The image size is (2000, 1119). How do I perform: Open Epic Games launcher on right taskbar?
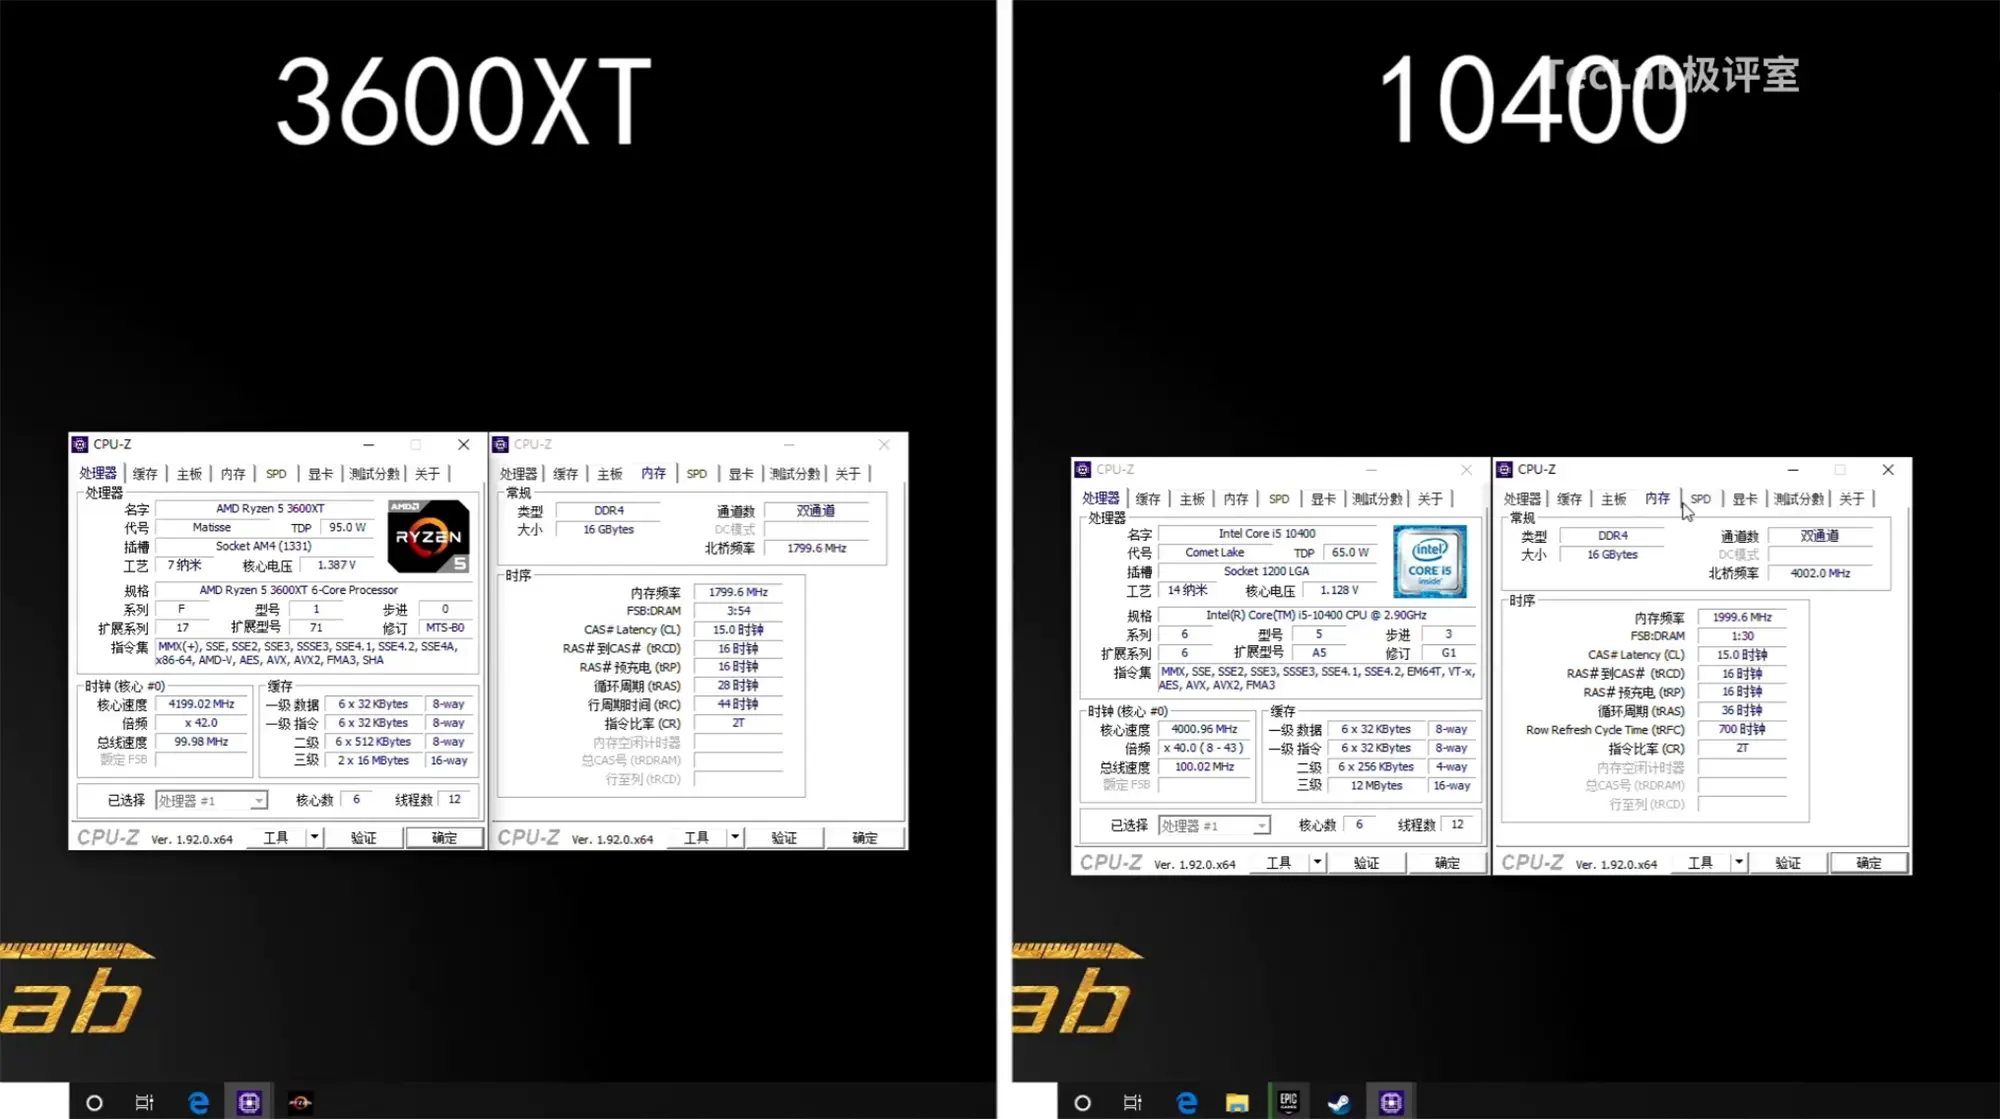point(1288,1102)
